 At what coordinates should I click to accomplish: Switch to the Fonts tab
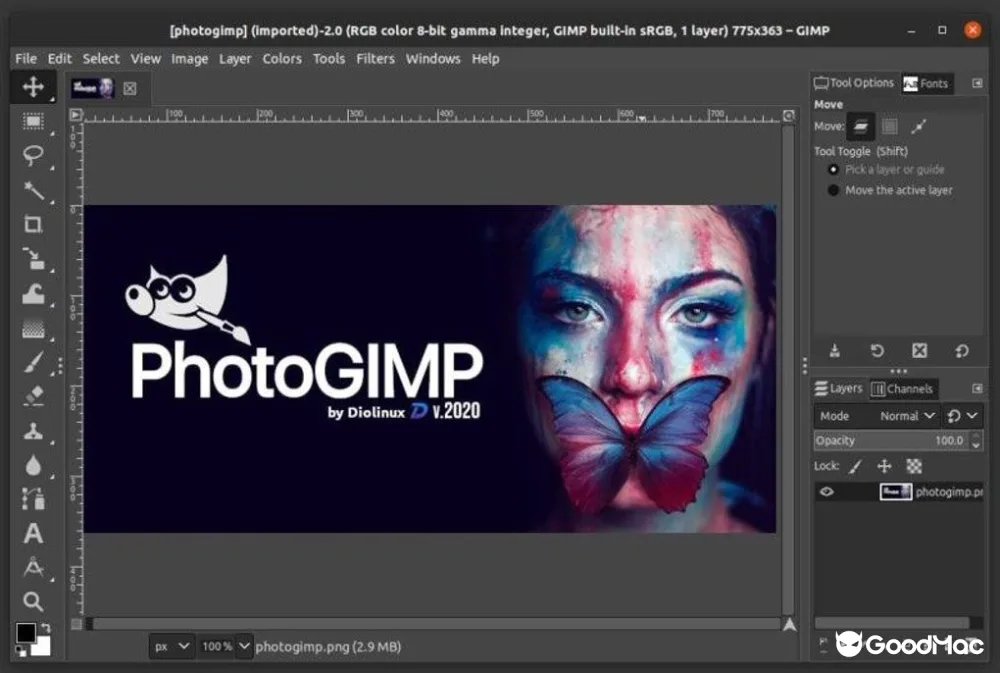[x=927, y=84]
